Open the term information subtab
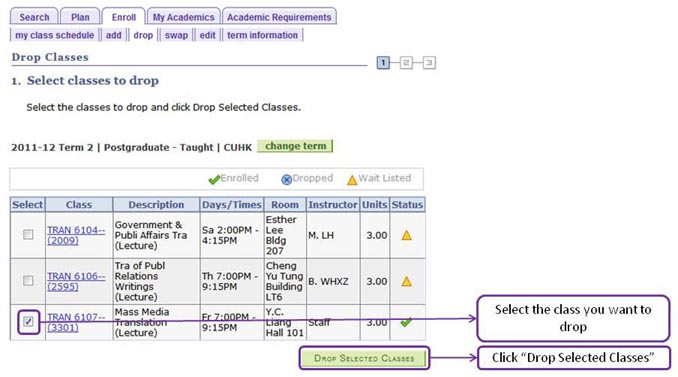The width and height of the screenshot is (678, 377). coord(262,35)
